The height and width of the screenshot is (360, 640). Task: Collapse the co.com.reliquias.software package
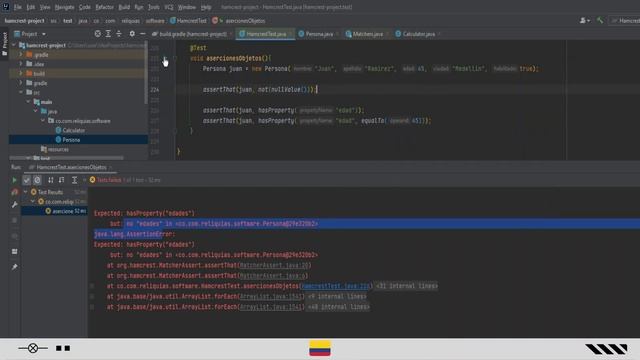43,121
